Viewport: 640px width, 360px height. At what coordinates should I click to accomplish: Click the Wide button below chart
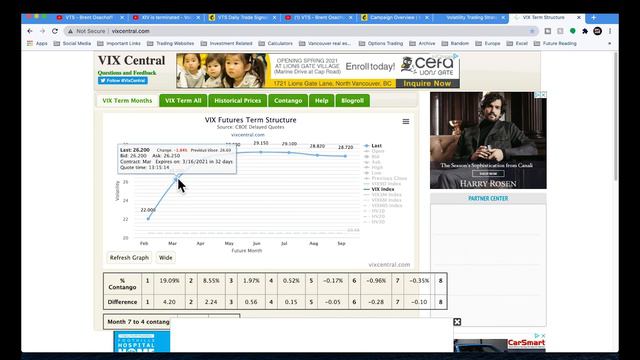click(165, 258)
